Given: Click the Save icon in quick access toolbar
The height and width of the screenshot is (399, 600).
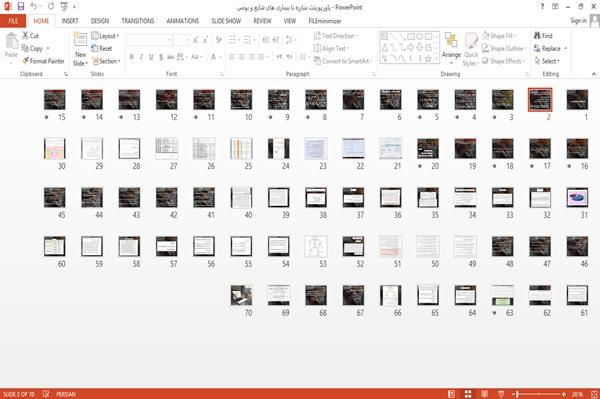Looking at the screenshot, I should point(21,7).
